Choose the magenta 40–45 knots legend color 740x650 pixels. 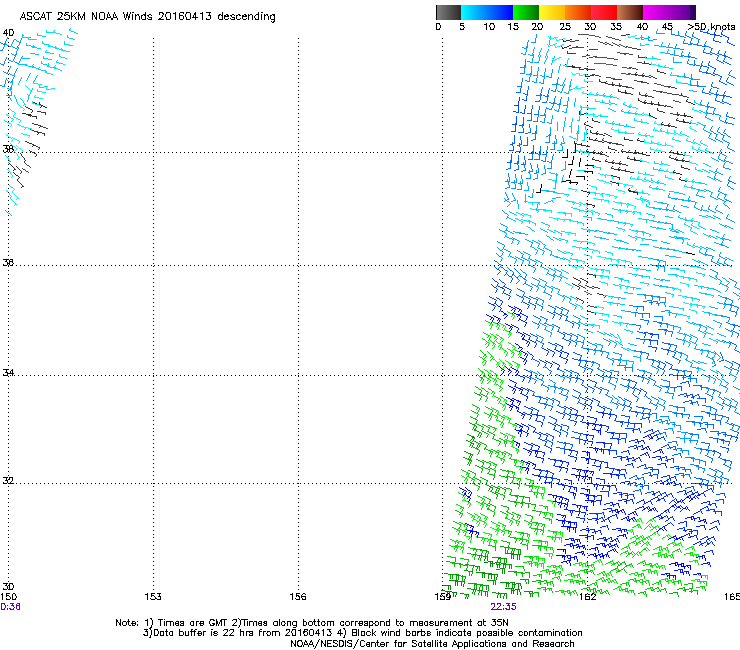[656, 12]
